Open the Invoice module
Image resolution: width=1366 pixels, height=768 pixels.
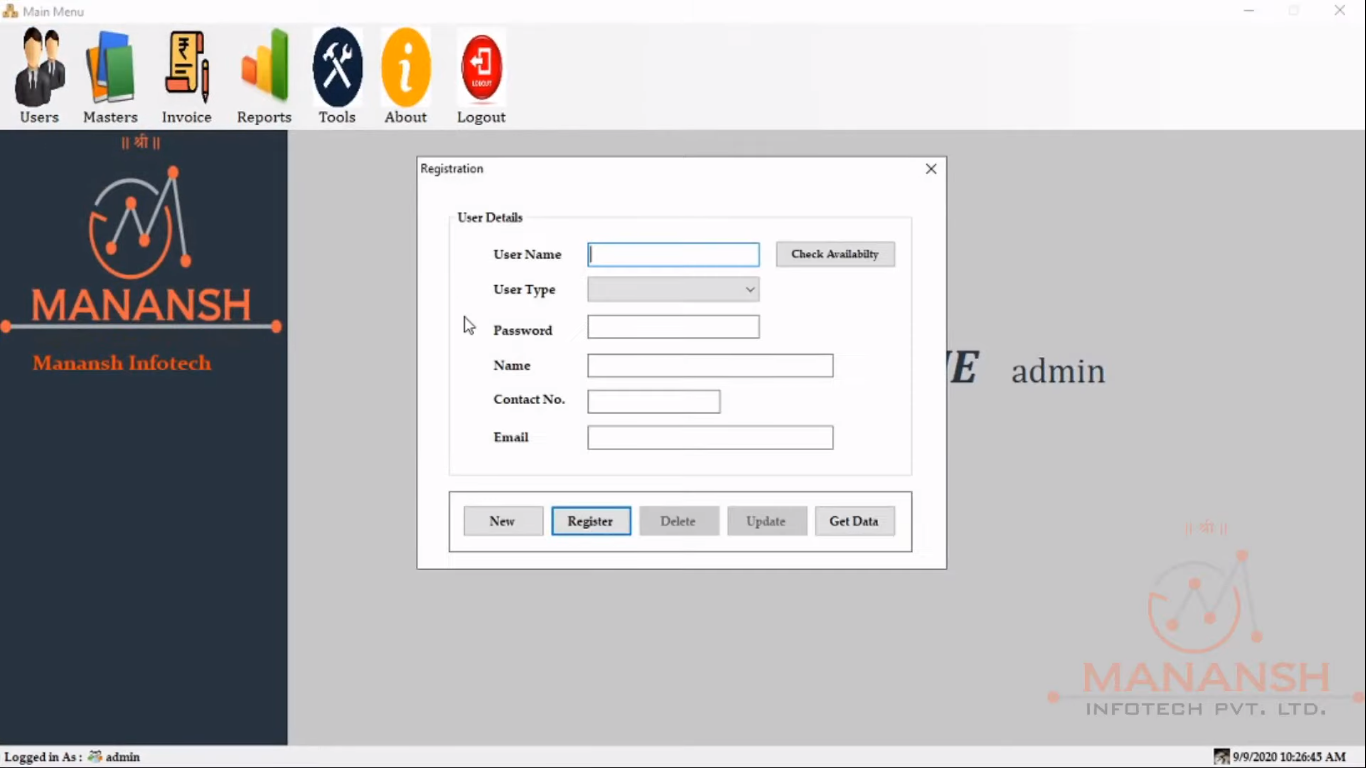[x=187, y=66]
